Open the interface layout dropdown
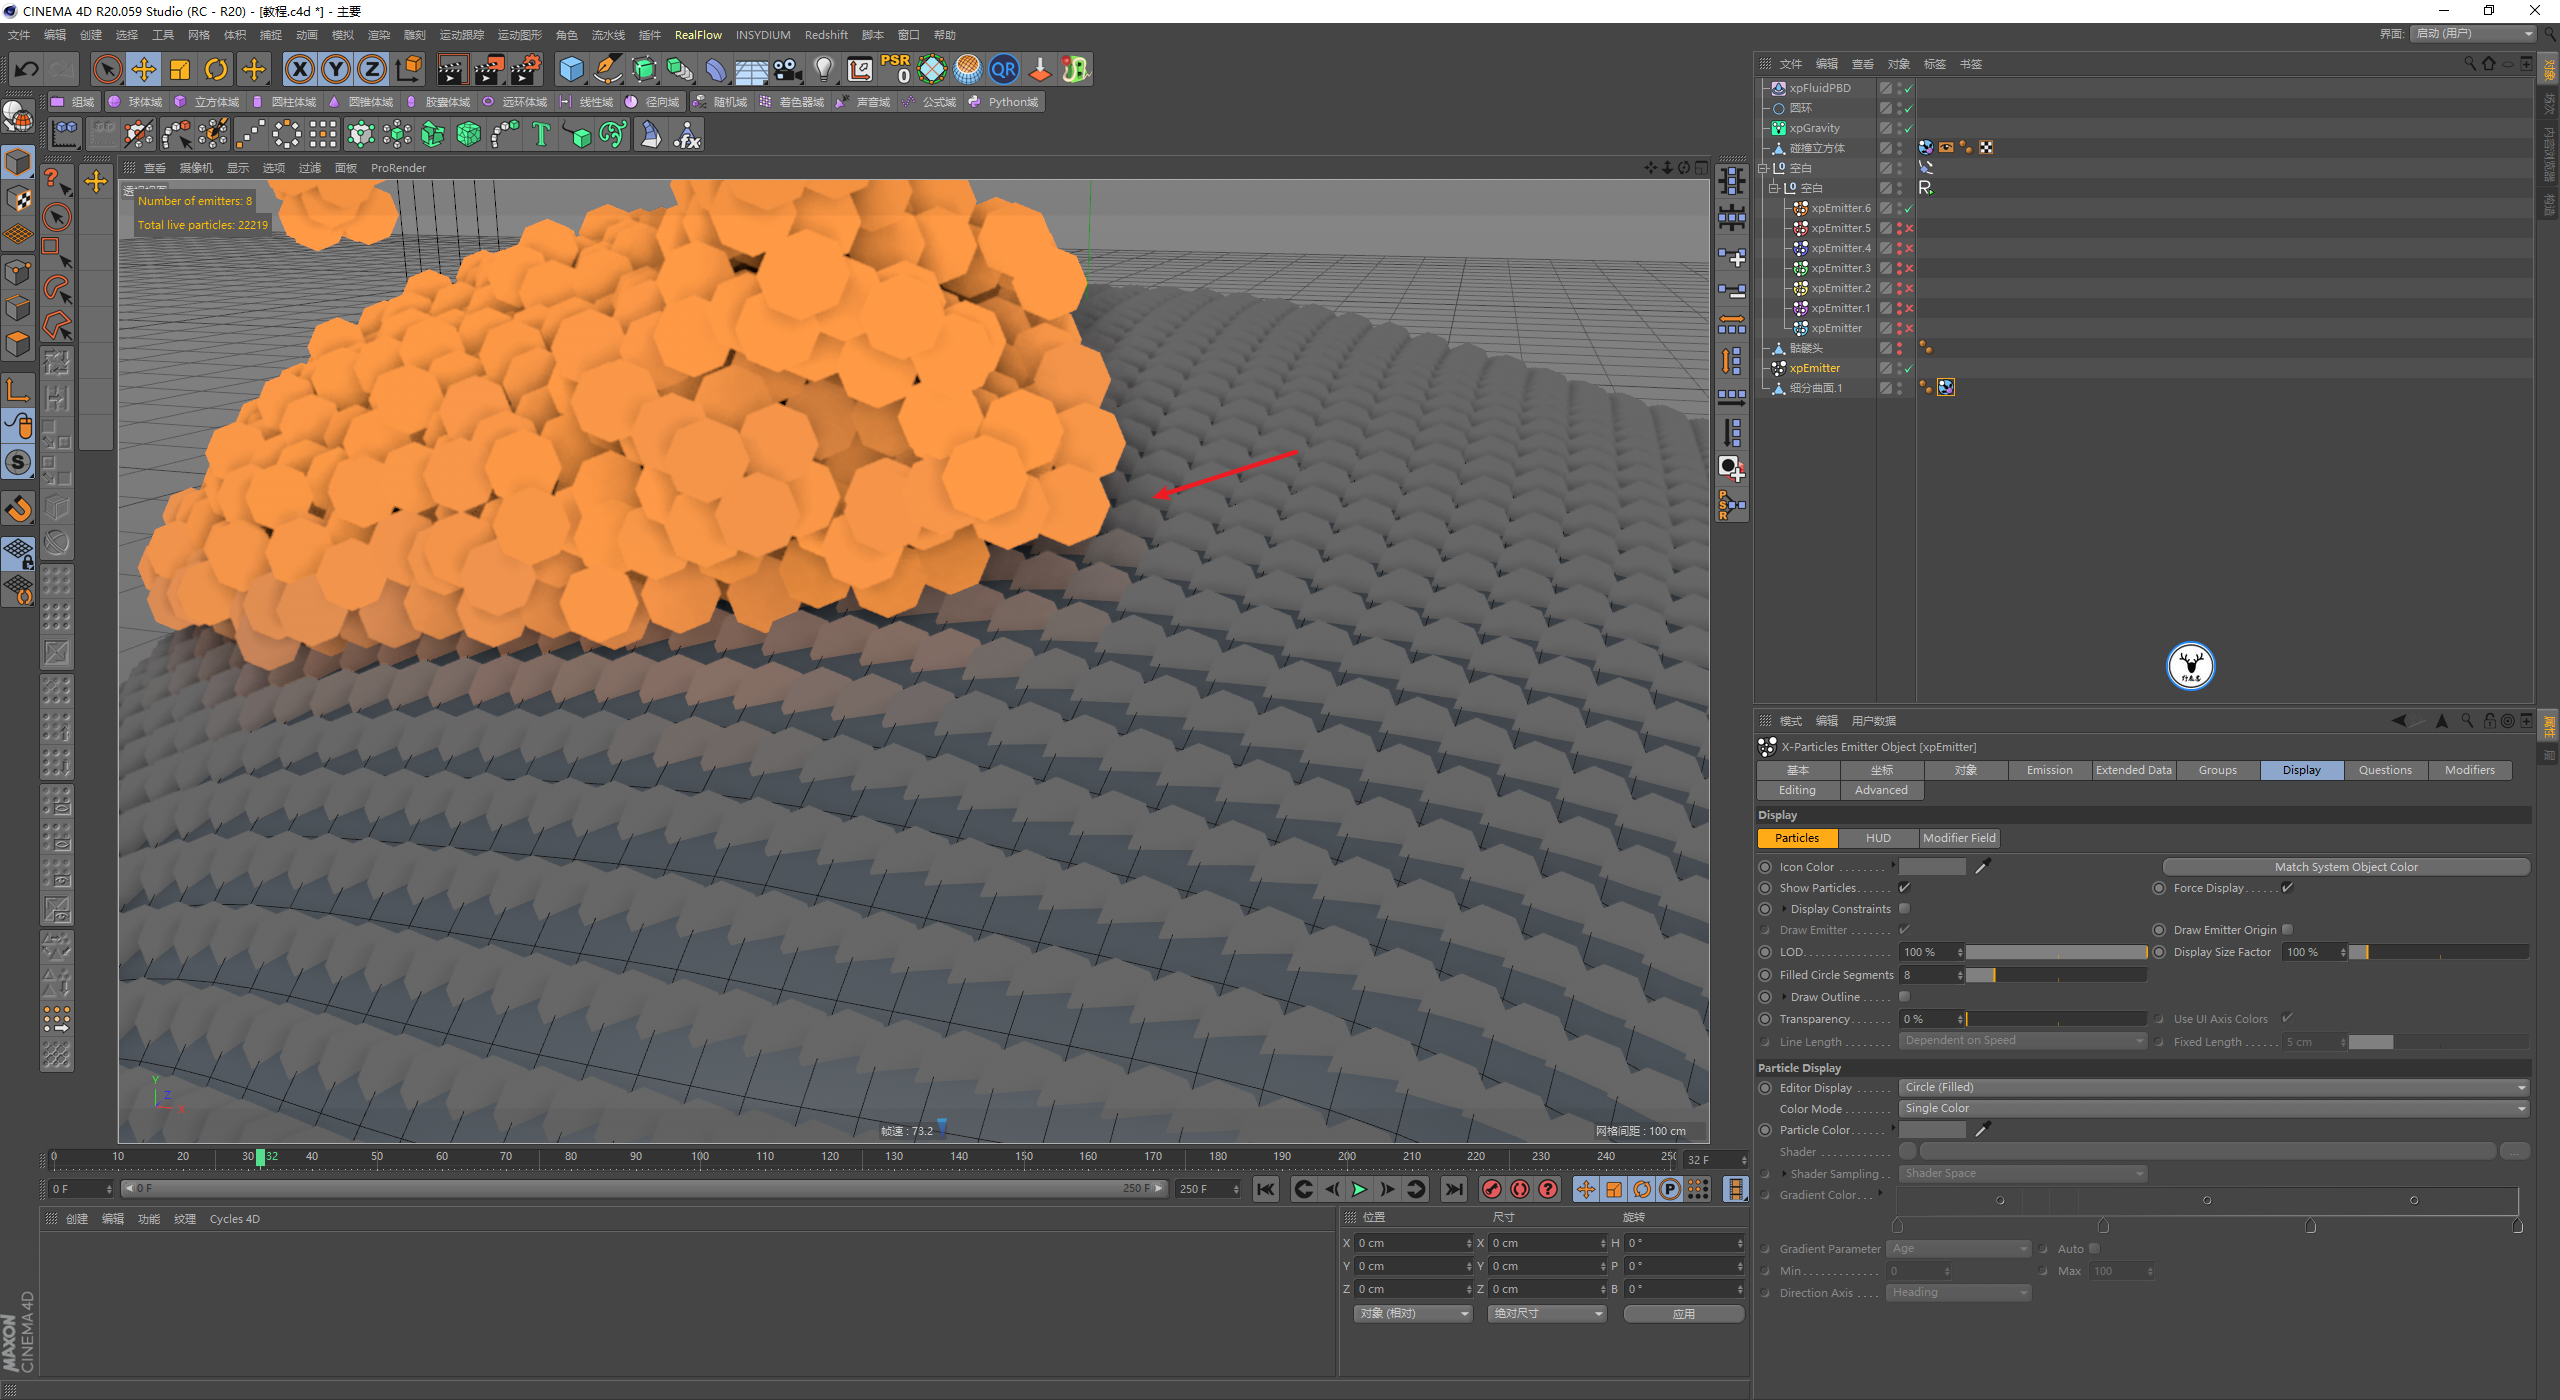Screen dimensions: 2560x1400 2474,34
